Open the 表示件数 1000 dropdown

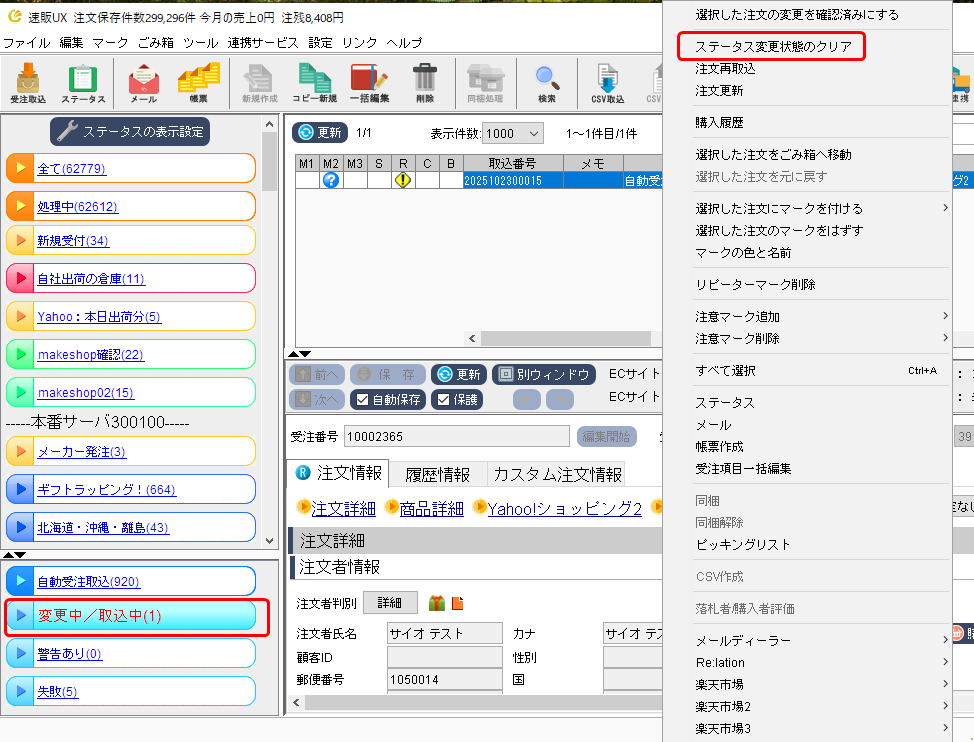(x=513, y=133)
